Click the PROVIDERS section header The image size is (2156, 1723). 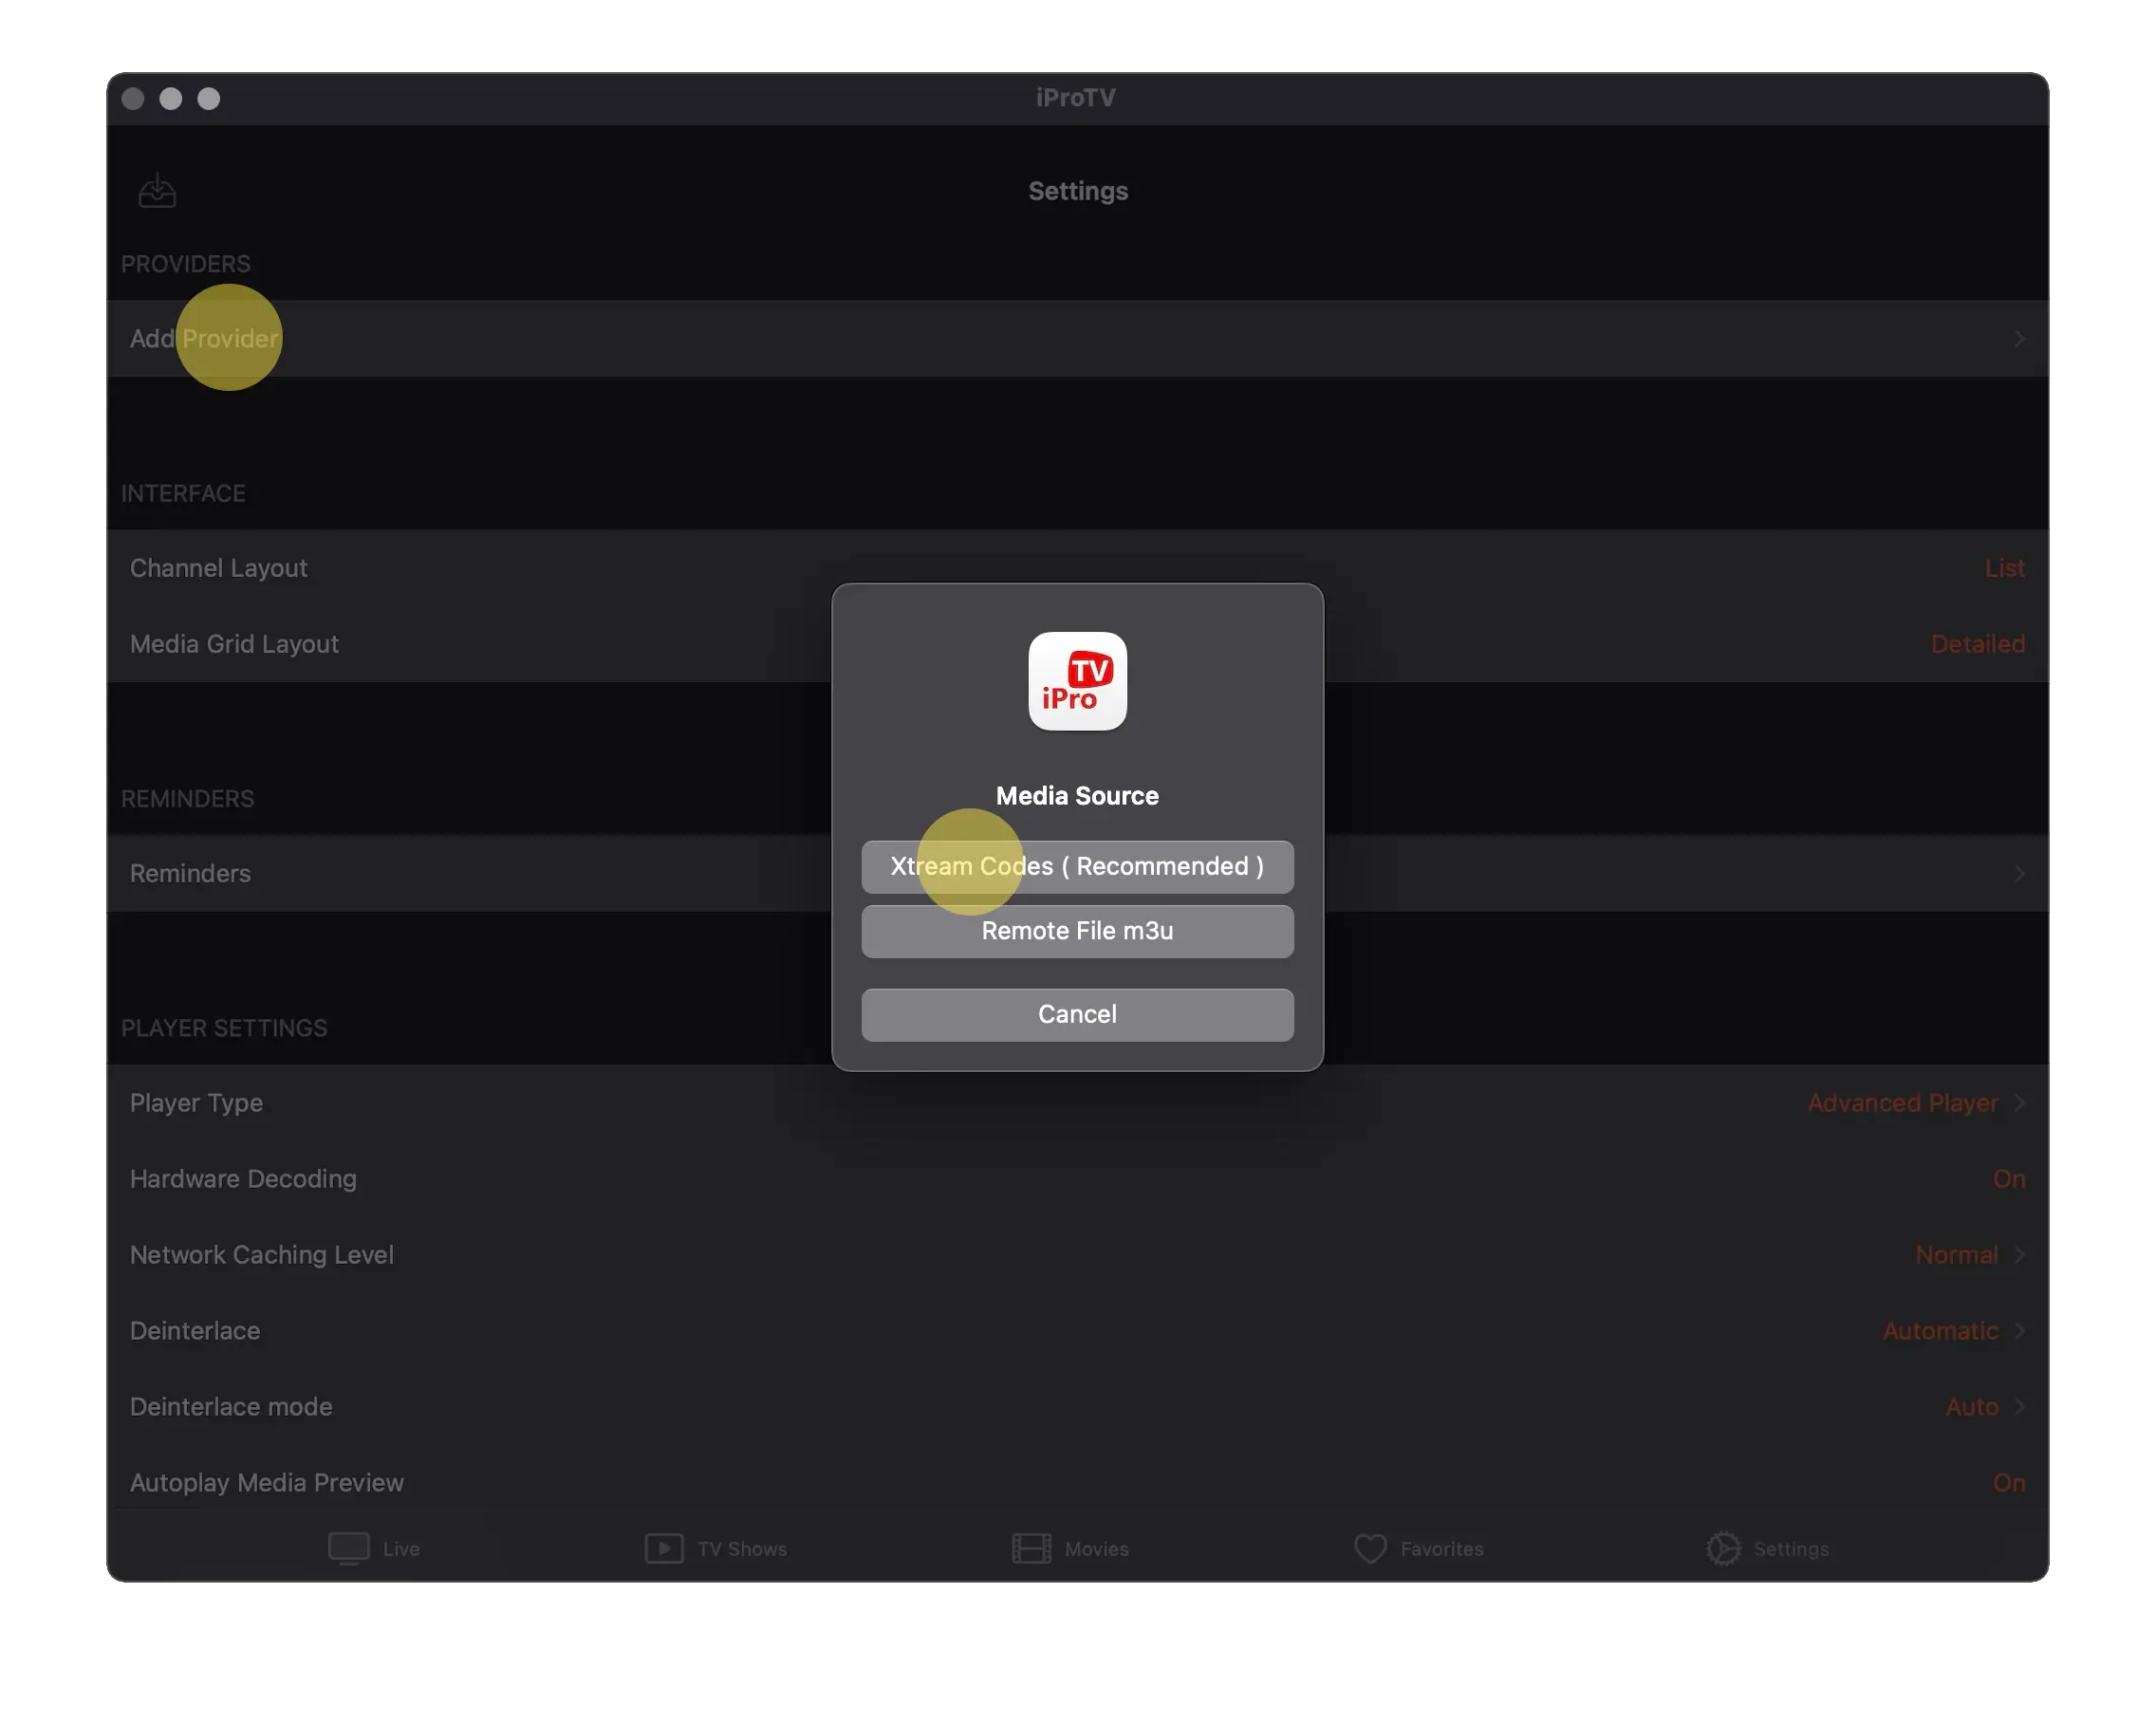(x=186, y=264)
